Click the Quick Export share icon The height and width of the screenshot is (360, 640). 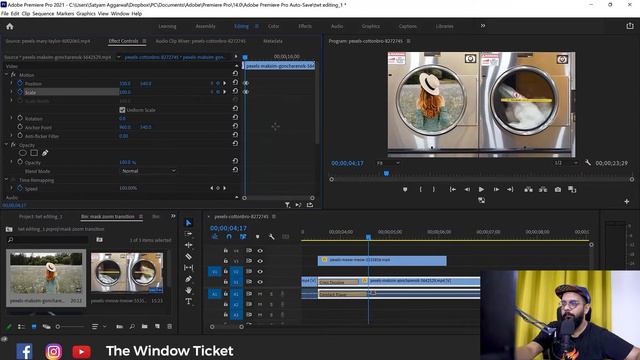click(x=630, y=26)
